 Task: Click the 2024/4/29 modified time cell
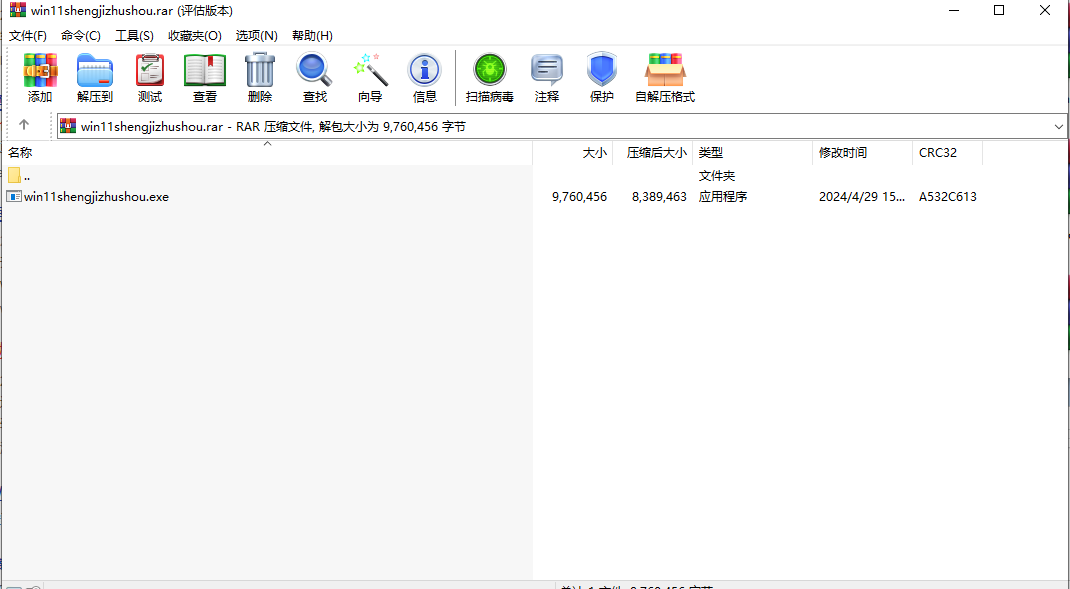click(x=863, y=197)
